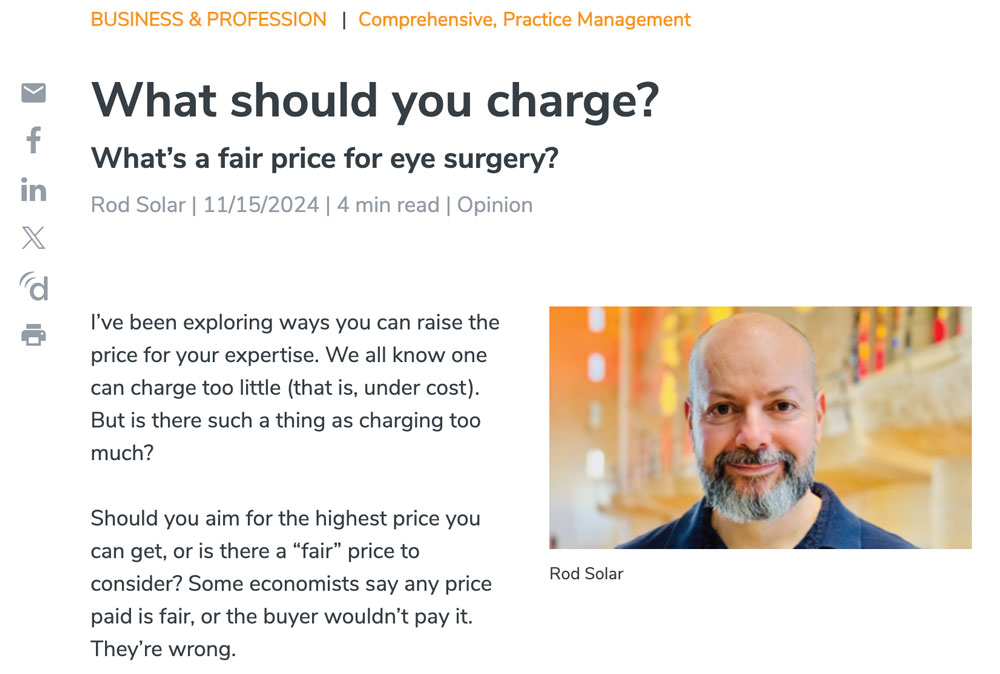Click the paragraph starting 'I've been exploring'
The width and height of the screenshot is (1000, 674).
click(x=295, y=387)
